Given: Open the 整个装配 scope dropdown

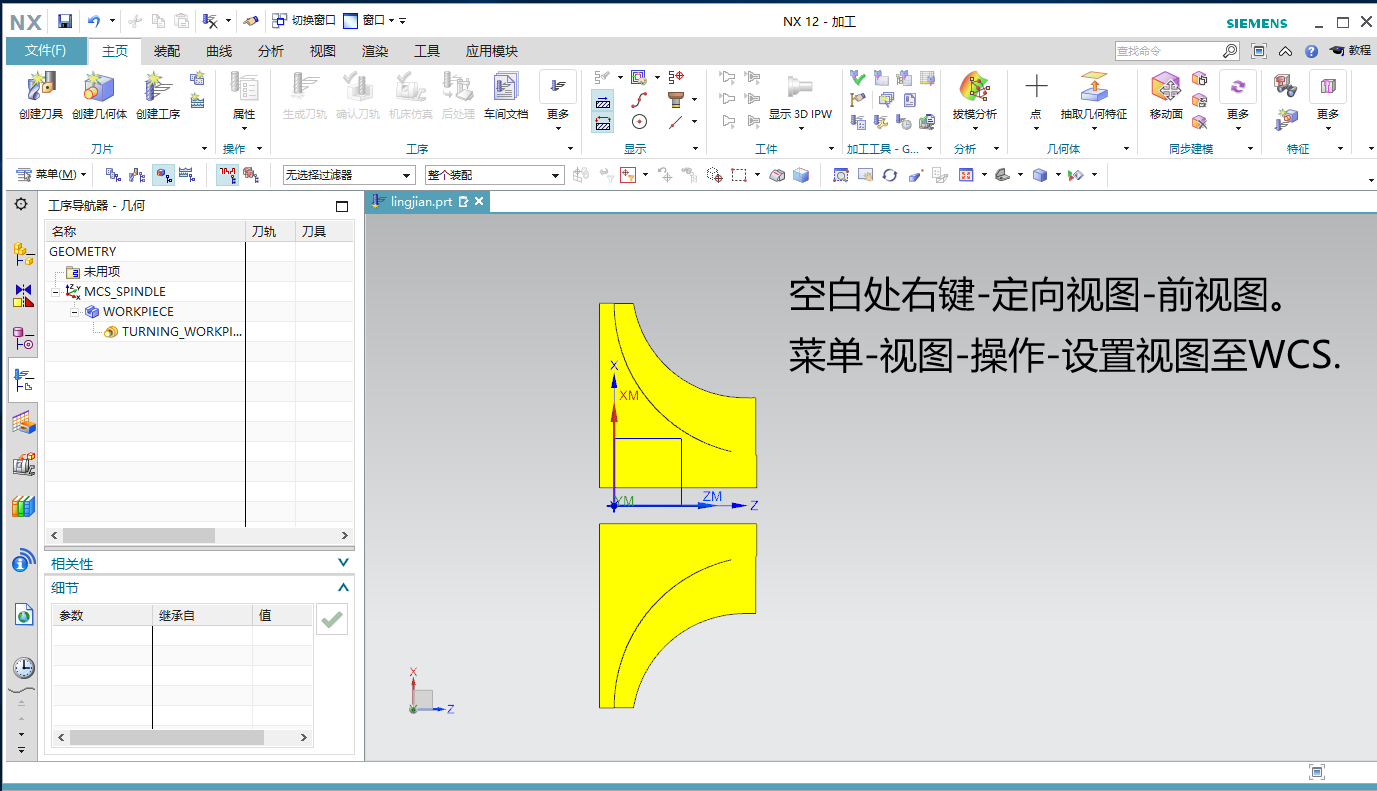Looking at the screenshot, I should click(494, 176).
